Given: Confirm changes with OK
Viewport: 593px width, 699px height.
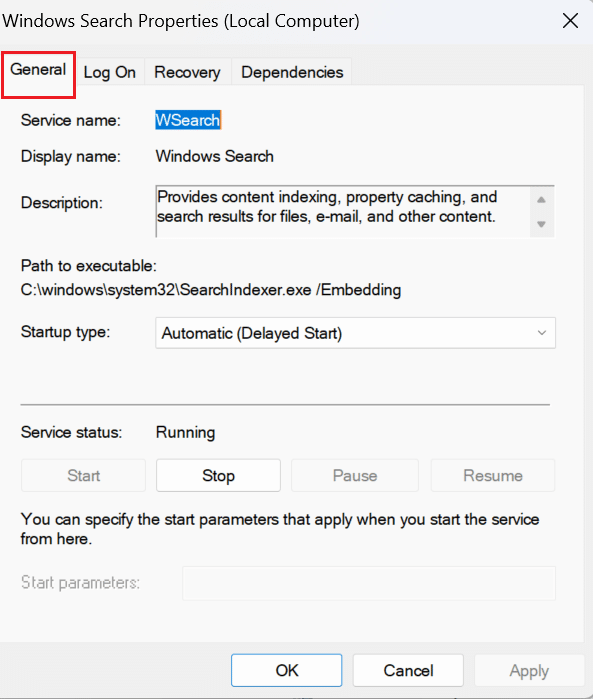Looking at the screenshot, I should 287,670.
